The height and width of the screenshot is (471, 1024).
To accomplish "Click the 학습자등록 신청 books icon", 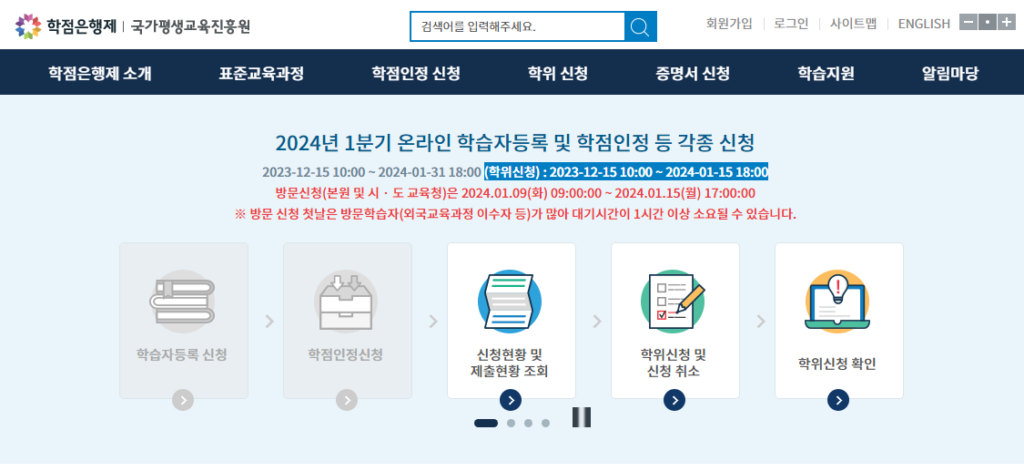I will 182,301.
